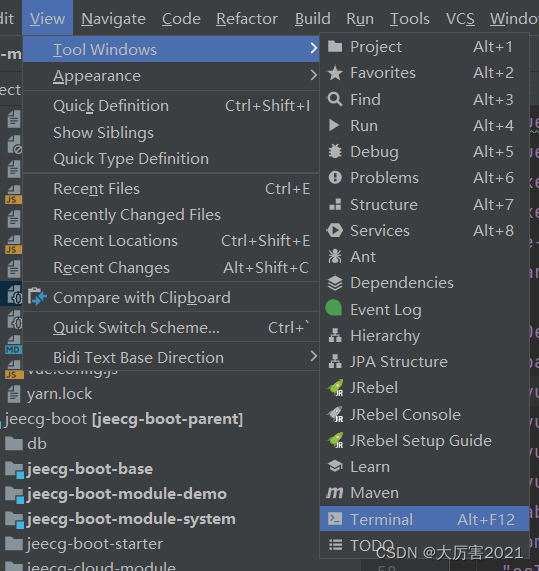Choose Quick Definition
This screenshot has width=539, height=571.
coord(171,106)
